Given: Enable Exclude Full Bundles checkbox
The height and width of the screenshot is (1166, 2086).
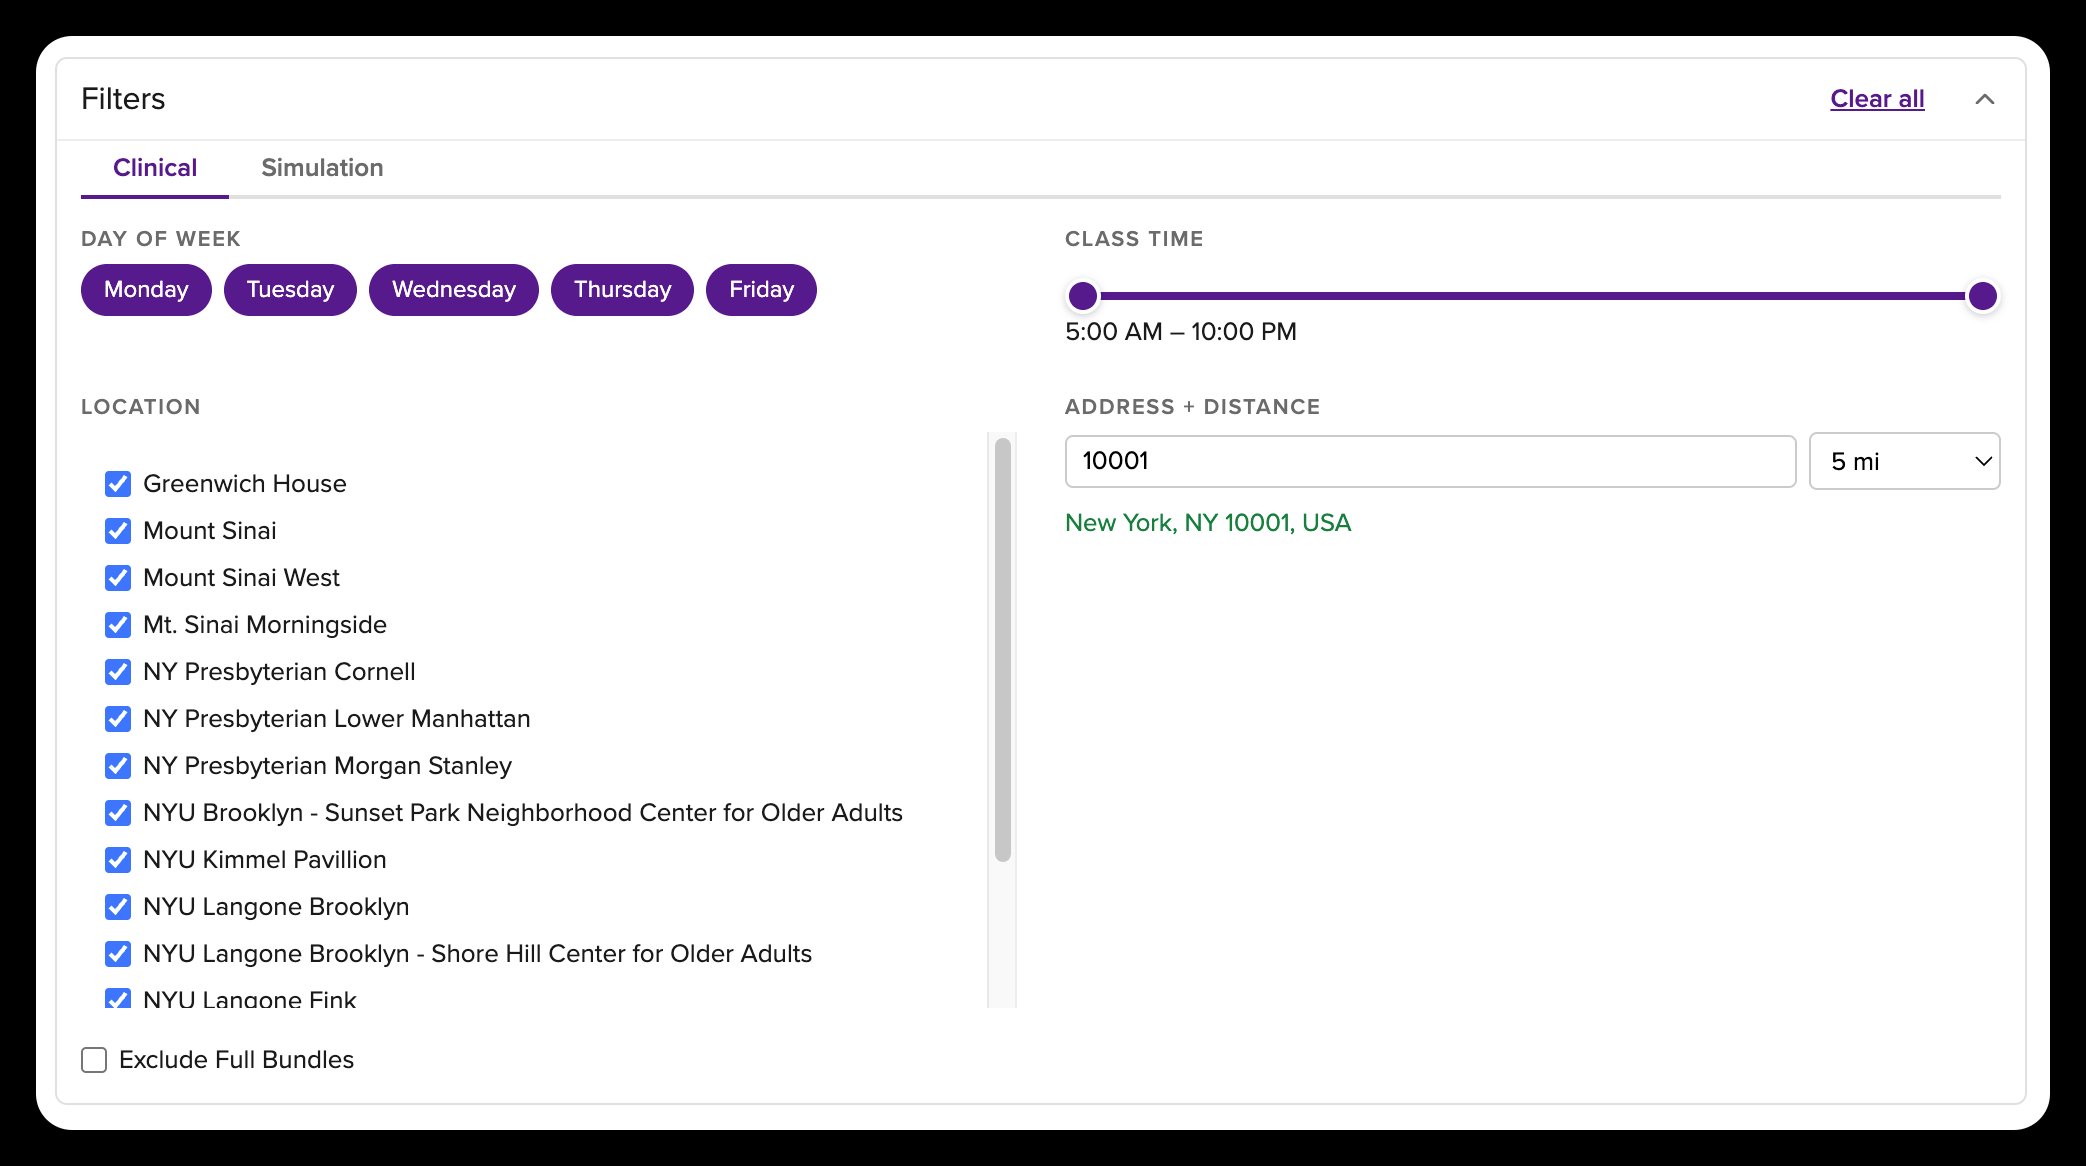Looking at the screenshot, I should coord(94,1060).
